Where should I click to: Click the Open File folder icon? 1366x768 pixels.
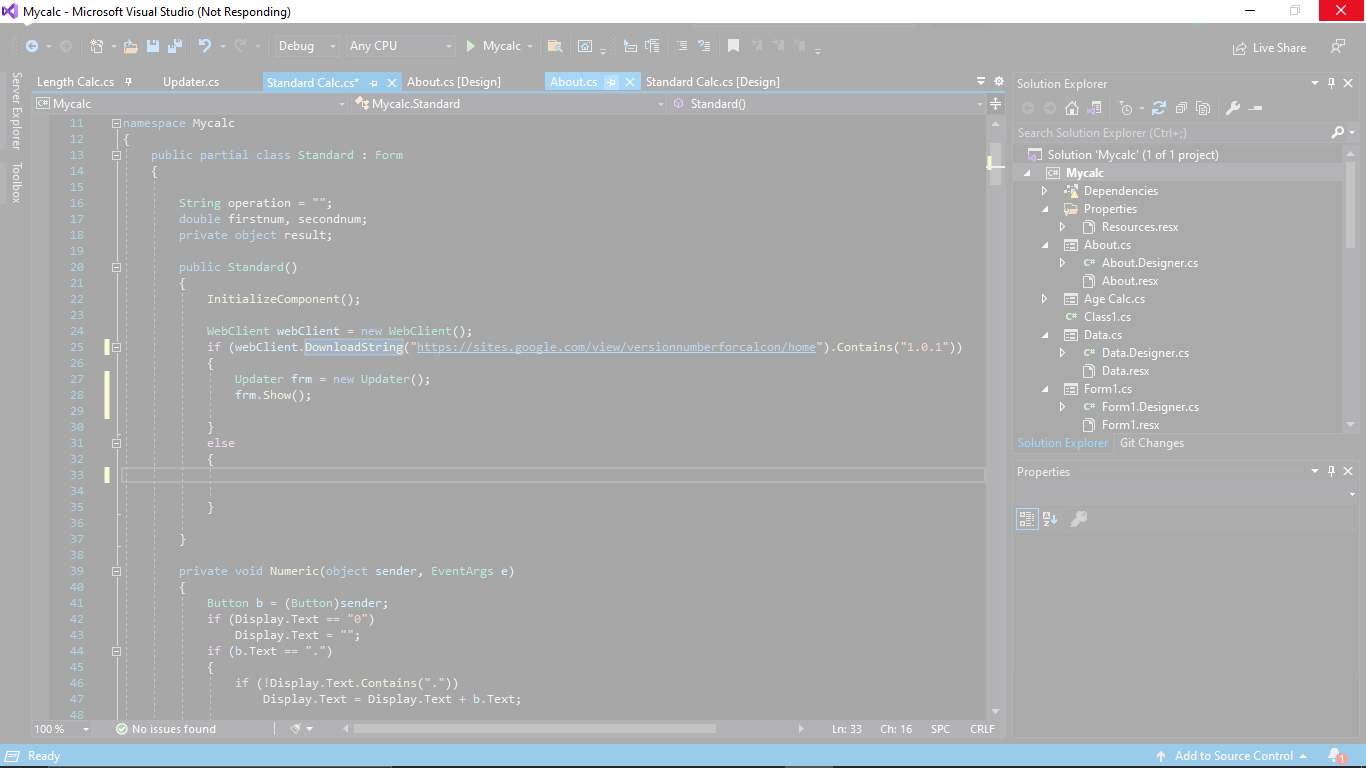click(x=131, y=46)
